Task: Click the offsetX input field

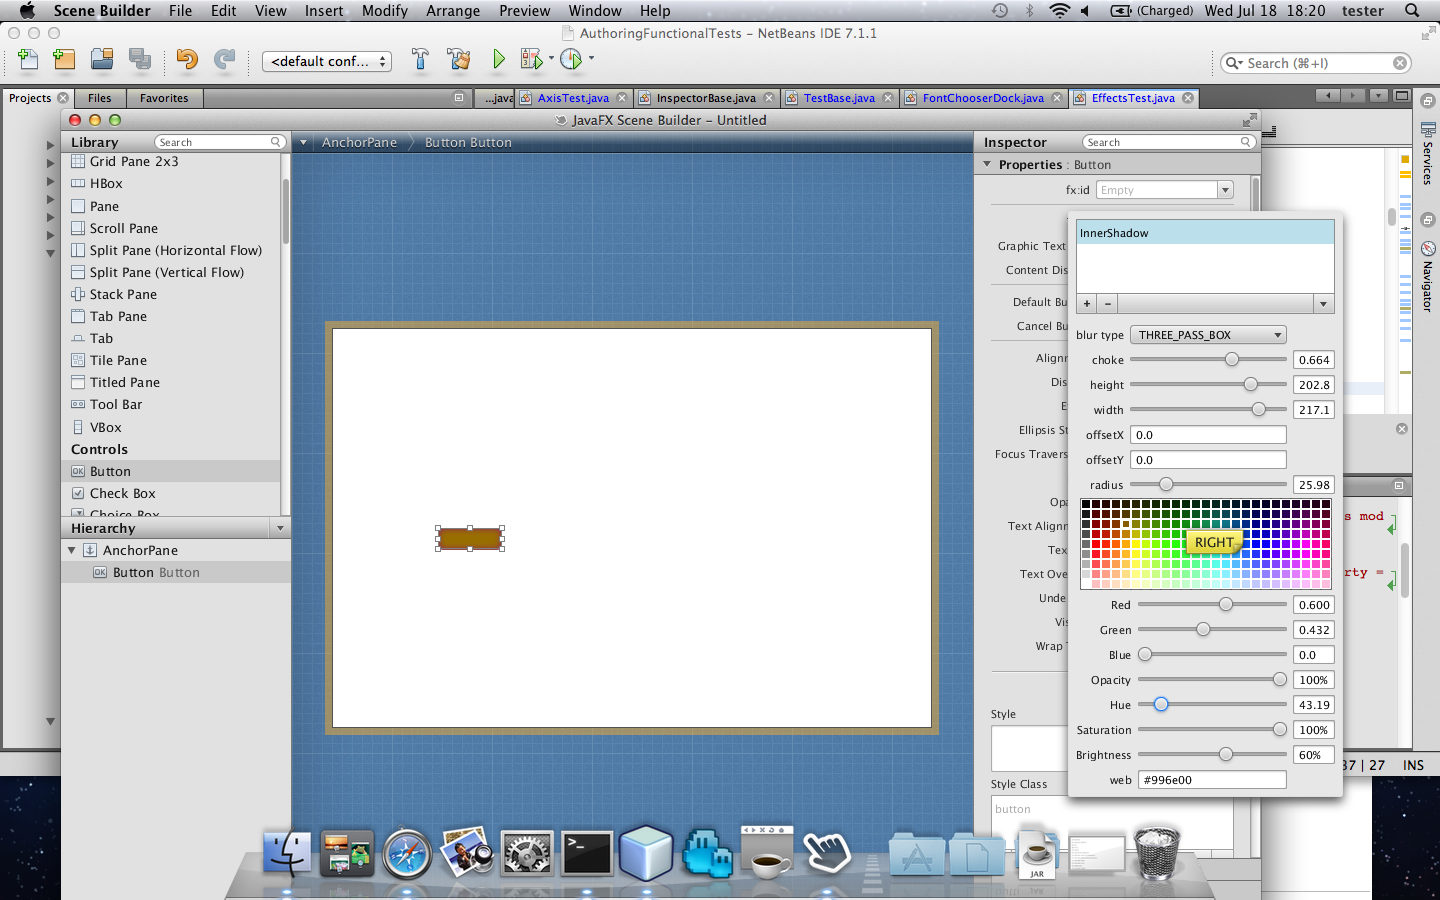Action: (1208, 435)
